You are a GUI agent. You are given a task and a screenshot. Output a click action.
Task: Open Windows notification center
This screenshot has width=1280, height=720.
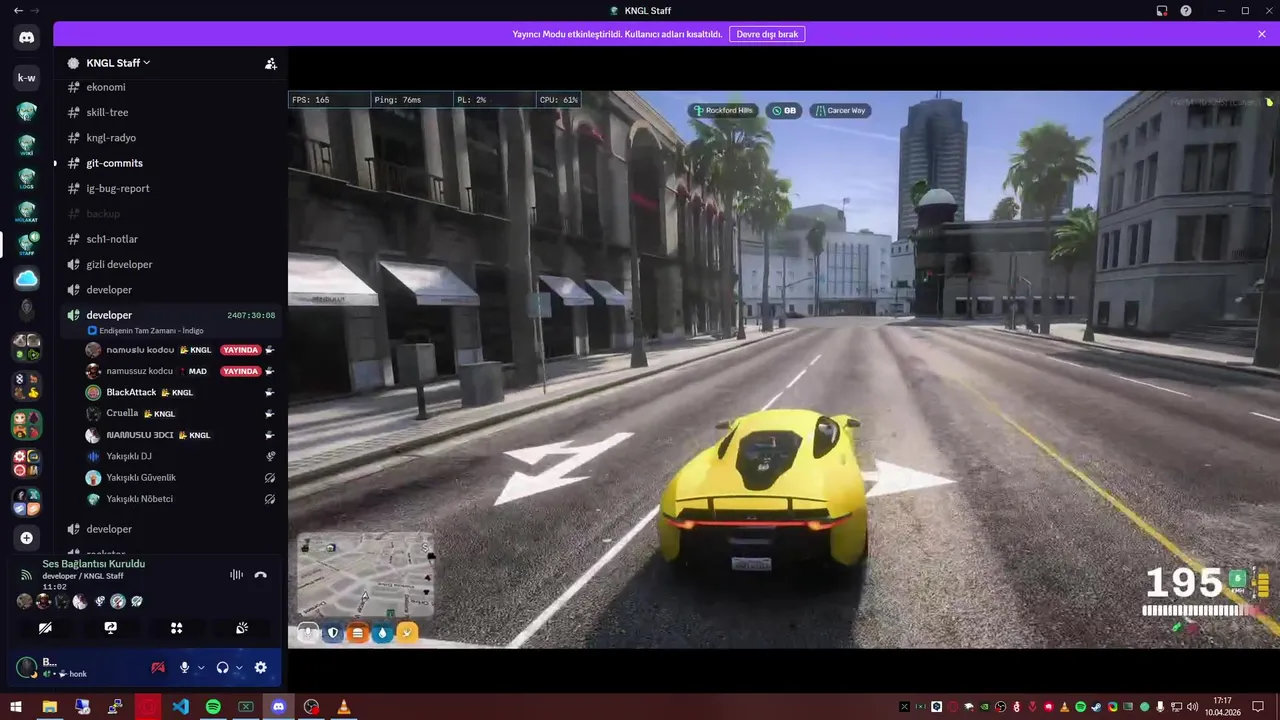(1259, 707)
